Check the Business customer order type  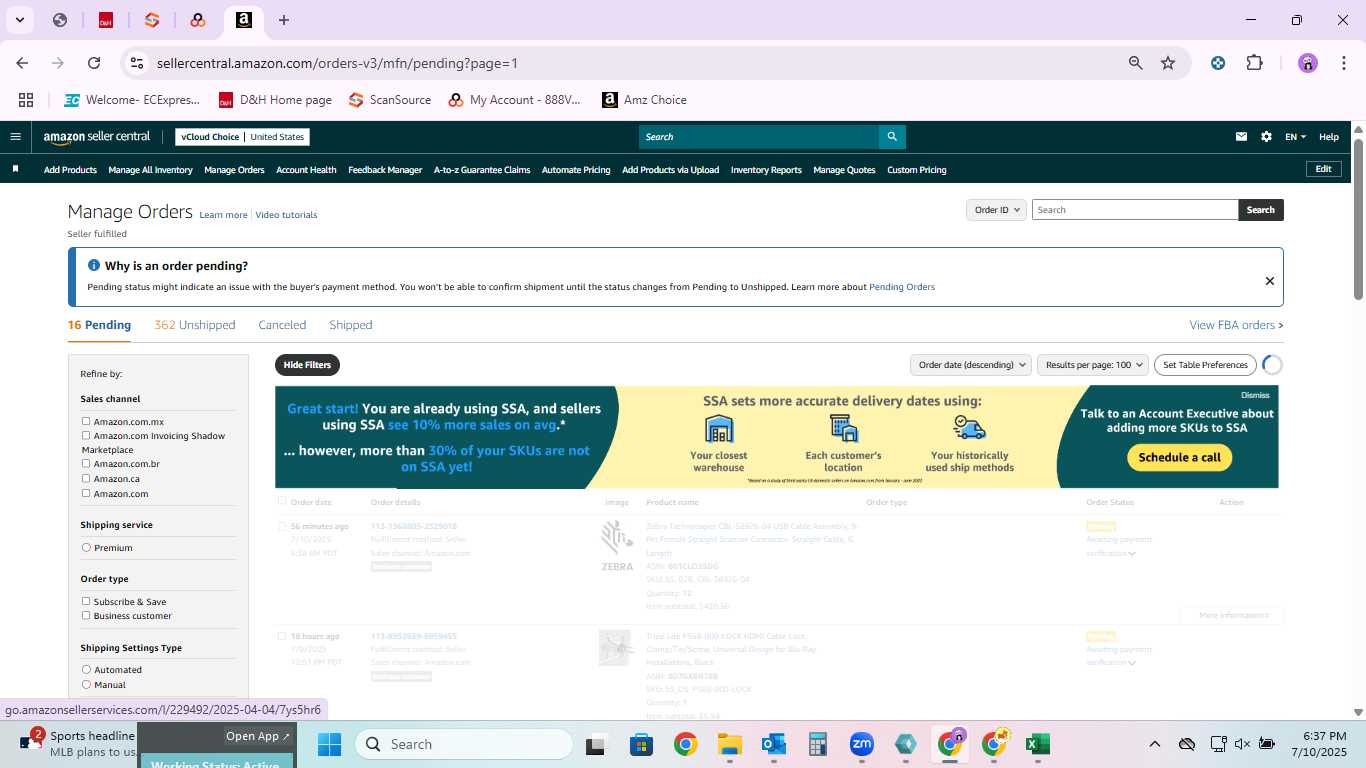86,616
